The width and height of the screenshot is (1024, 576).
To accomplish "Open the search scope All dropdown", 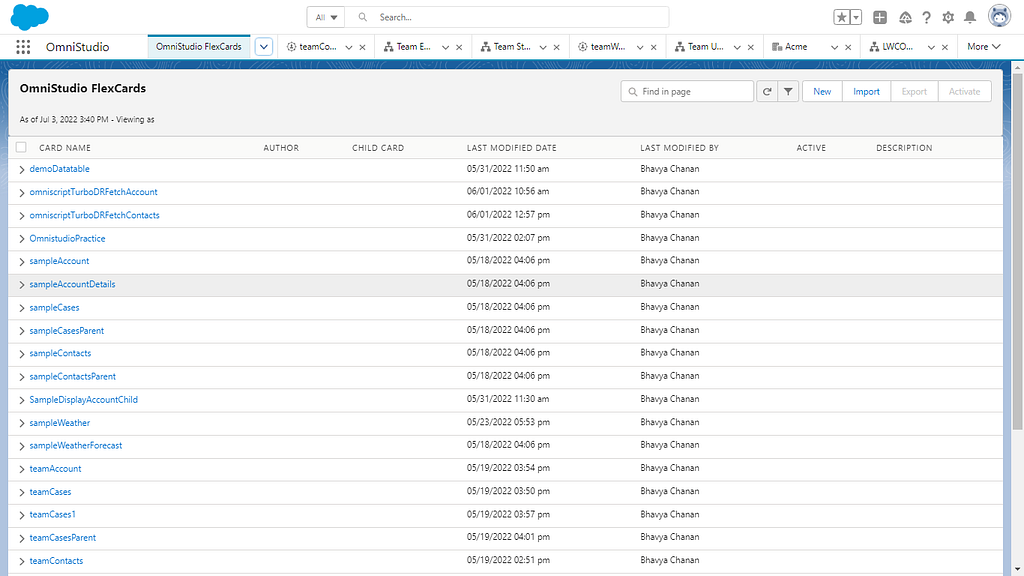I will [325, 18].
